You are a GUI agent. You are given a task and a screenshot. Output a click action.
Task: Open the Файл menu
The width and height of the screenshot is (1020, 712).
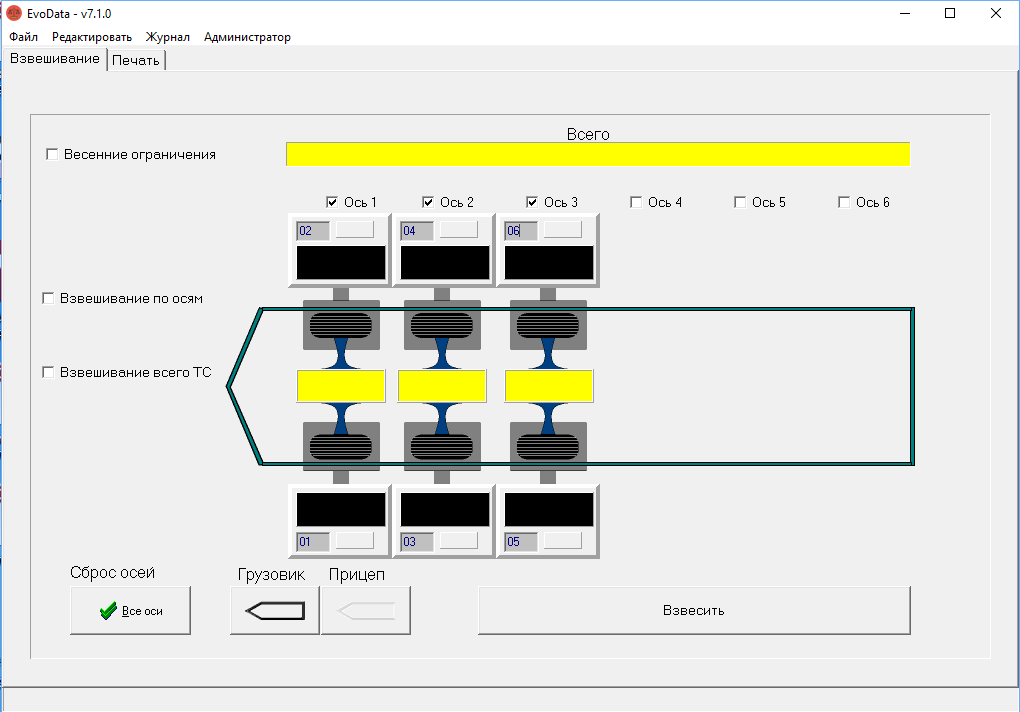tap(23, 37)
